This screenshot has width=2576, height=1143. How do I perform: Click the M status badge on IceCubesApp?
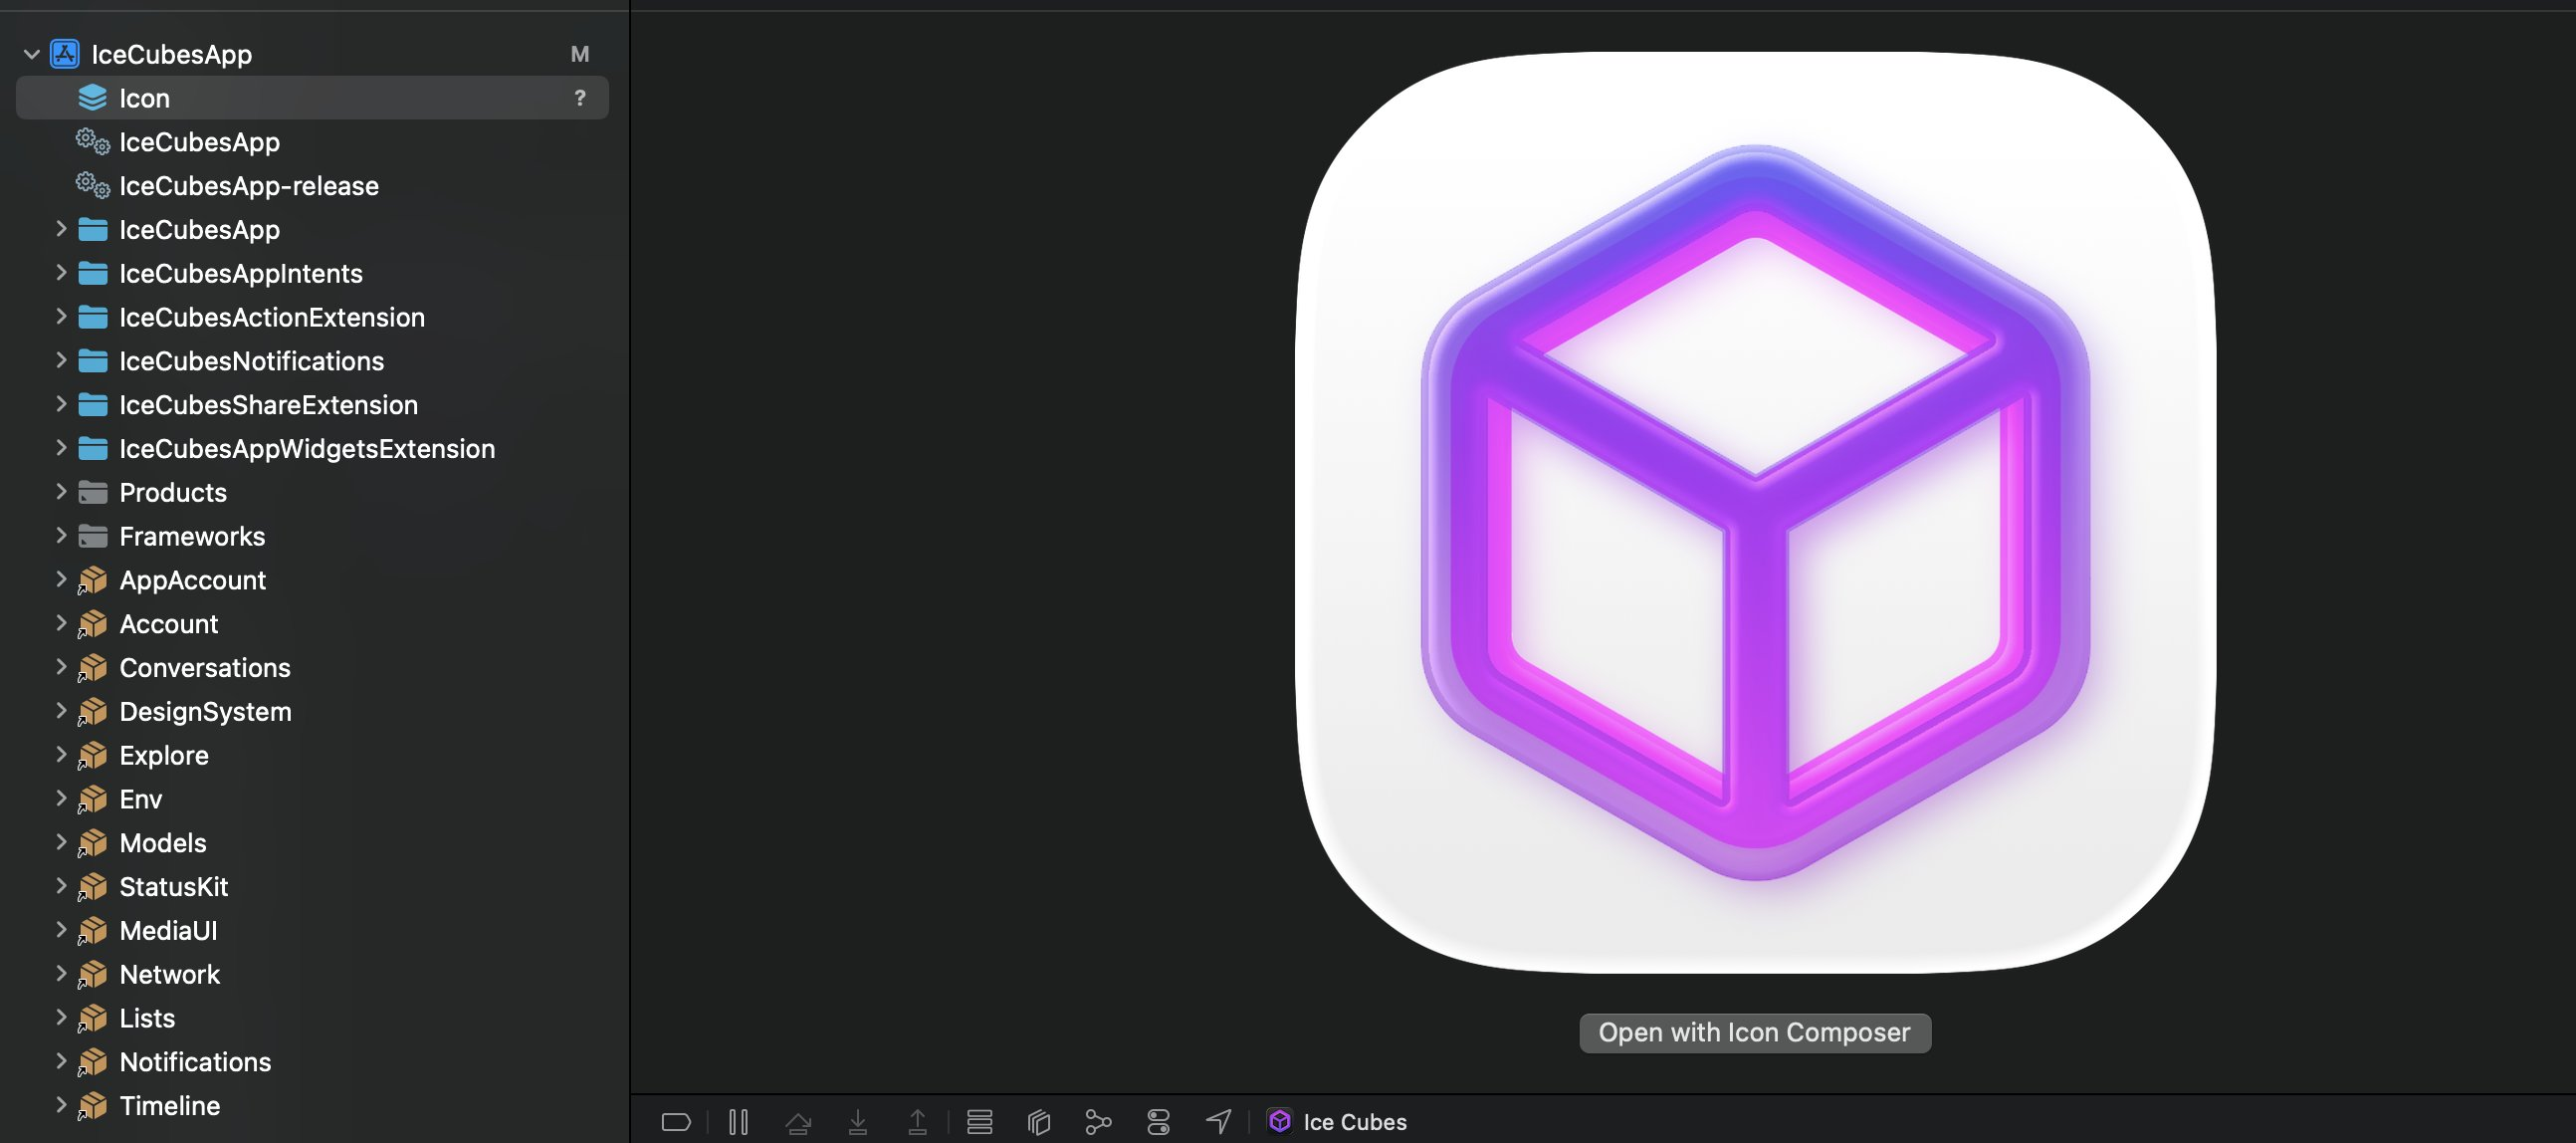point(580,54)
